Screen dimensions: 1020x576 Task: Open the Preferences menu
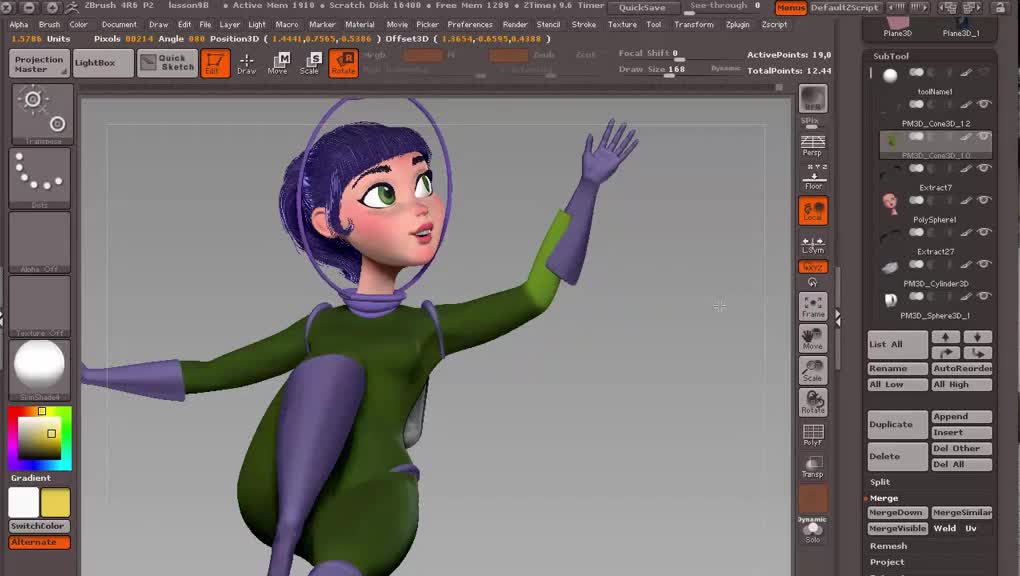pos(470,25)
